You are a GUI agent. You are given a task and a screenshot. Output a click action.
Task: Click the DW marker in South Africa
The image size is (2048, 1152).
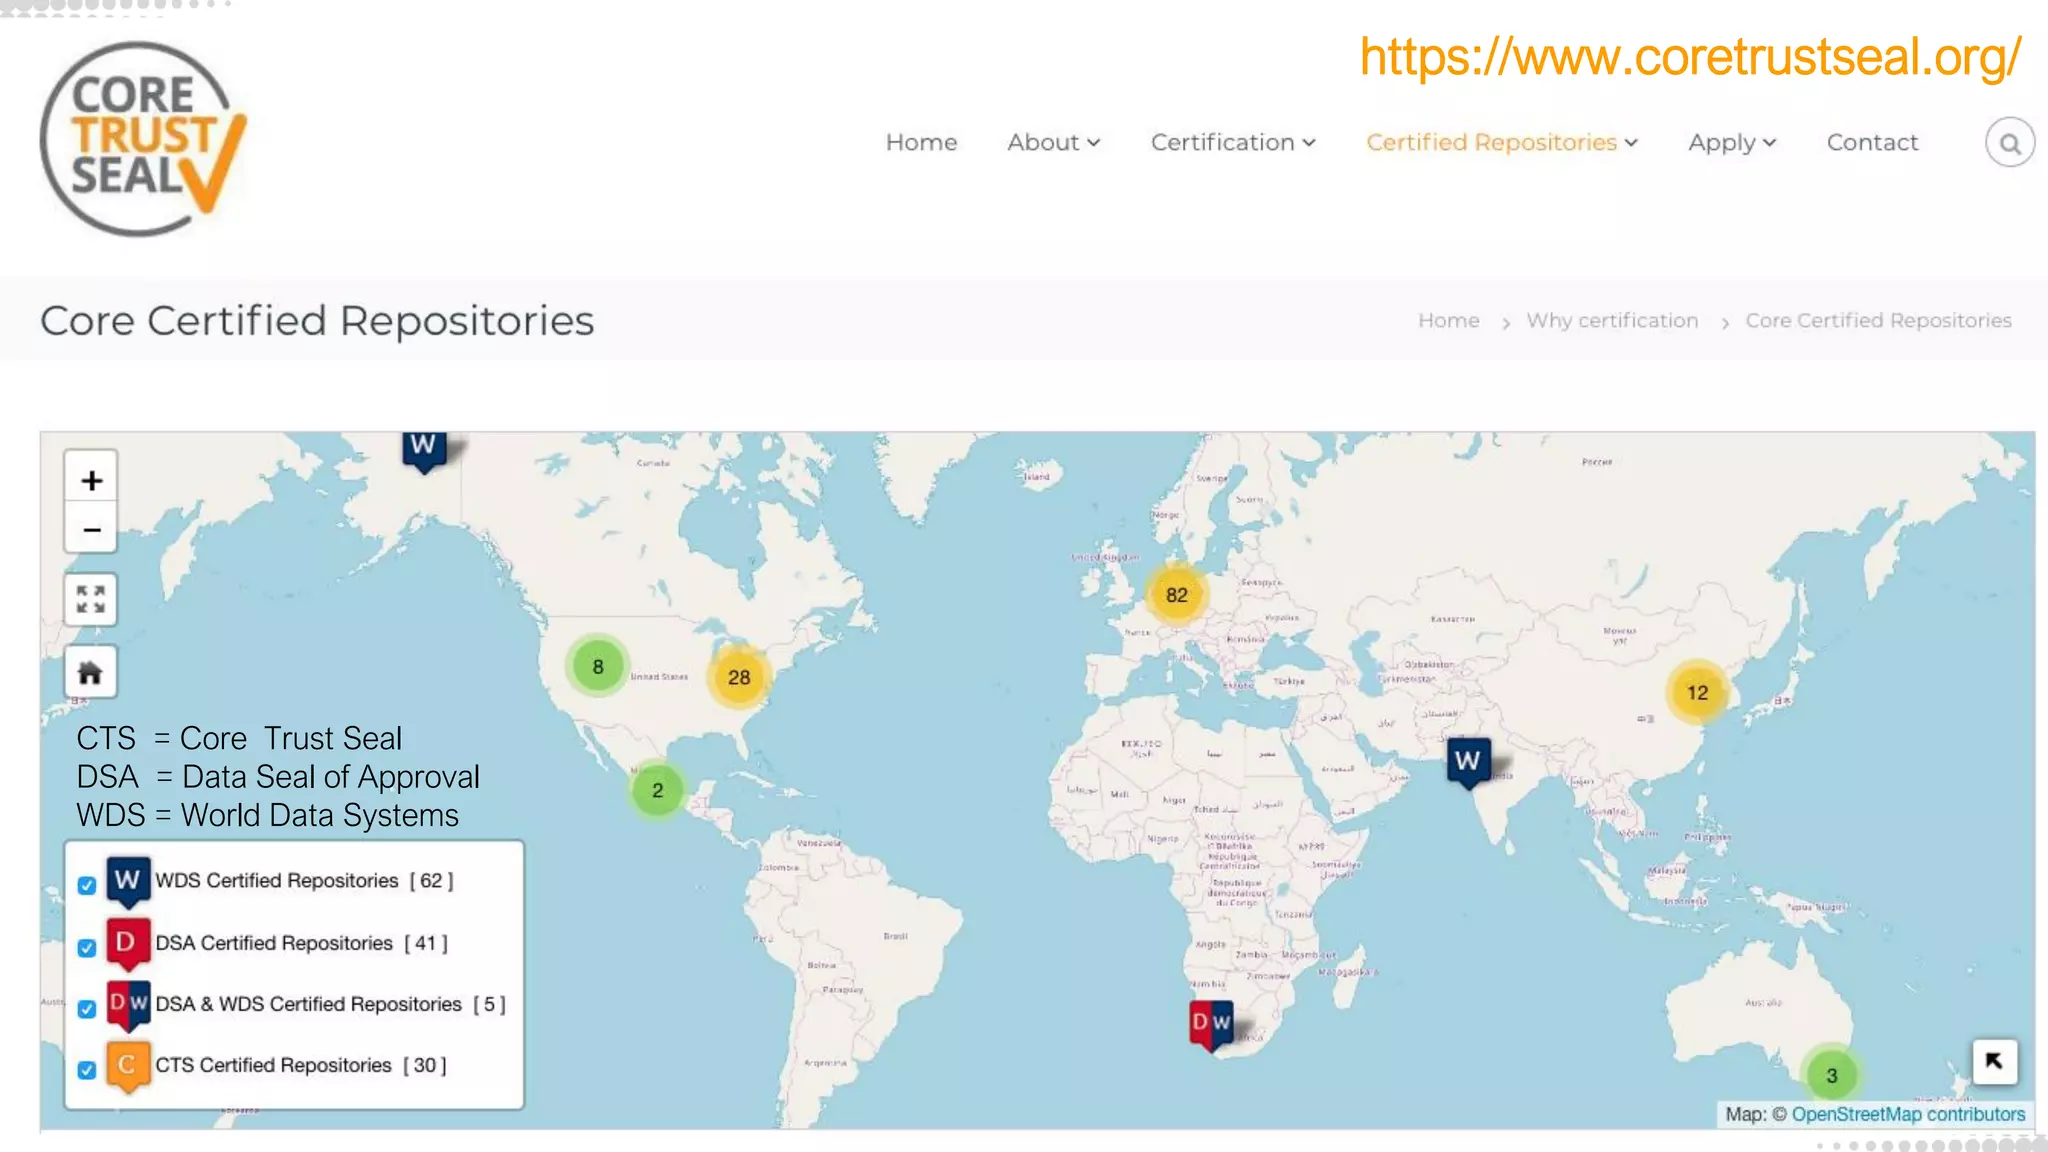pos(1211,1025)
